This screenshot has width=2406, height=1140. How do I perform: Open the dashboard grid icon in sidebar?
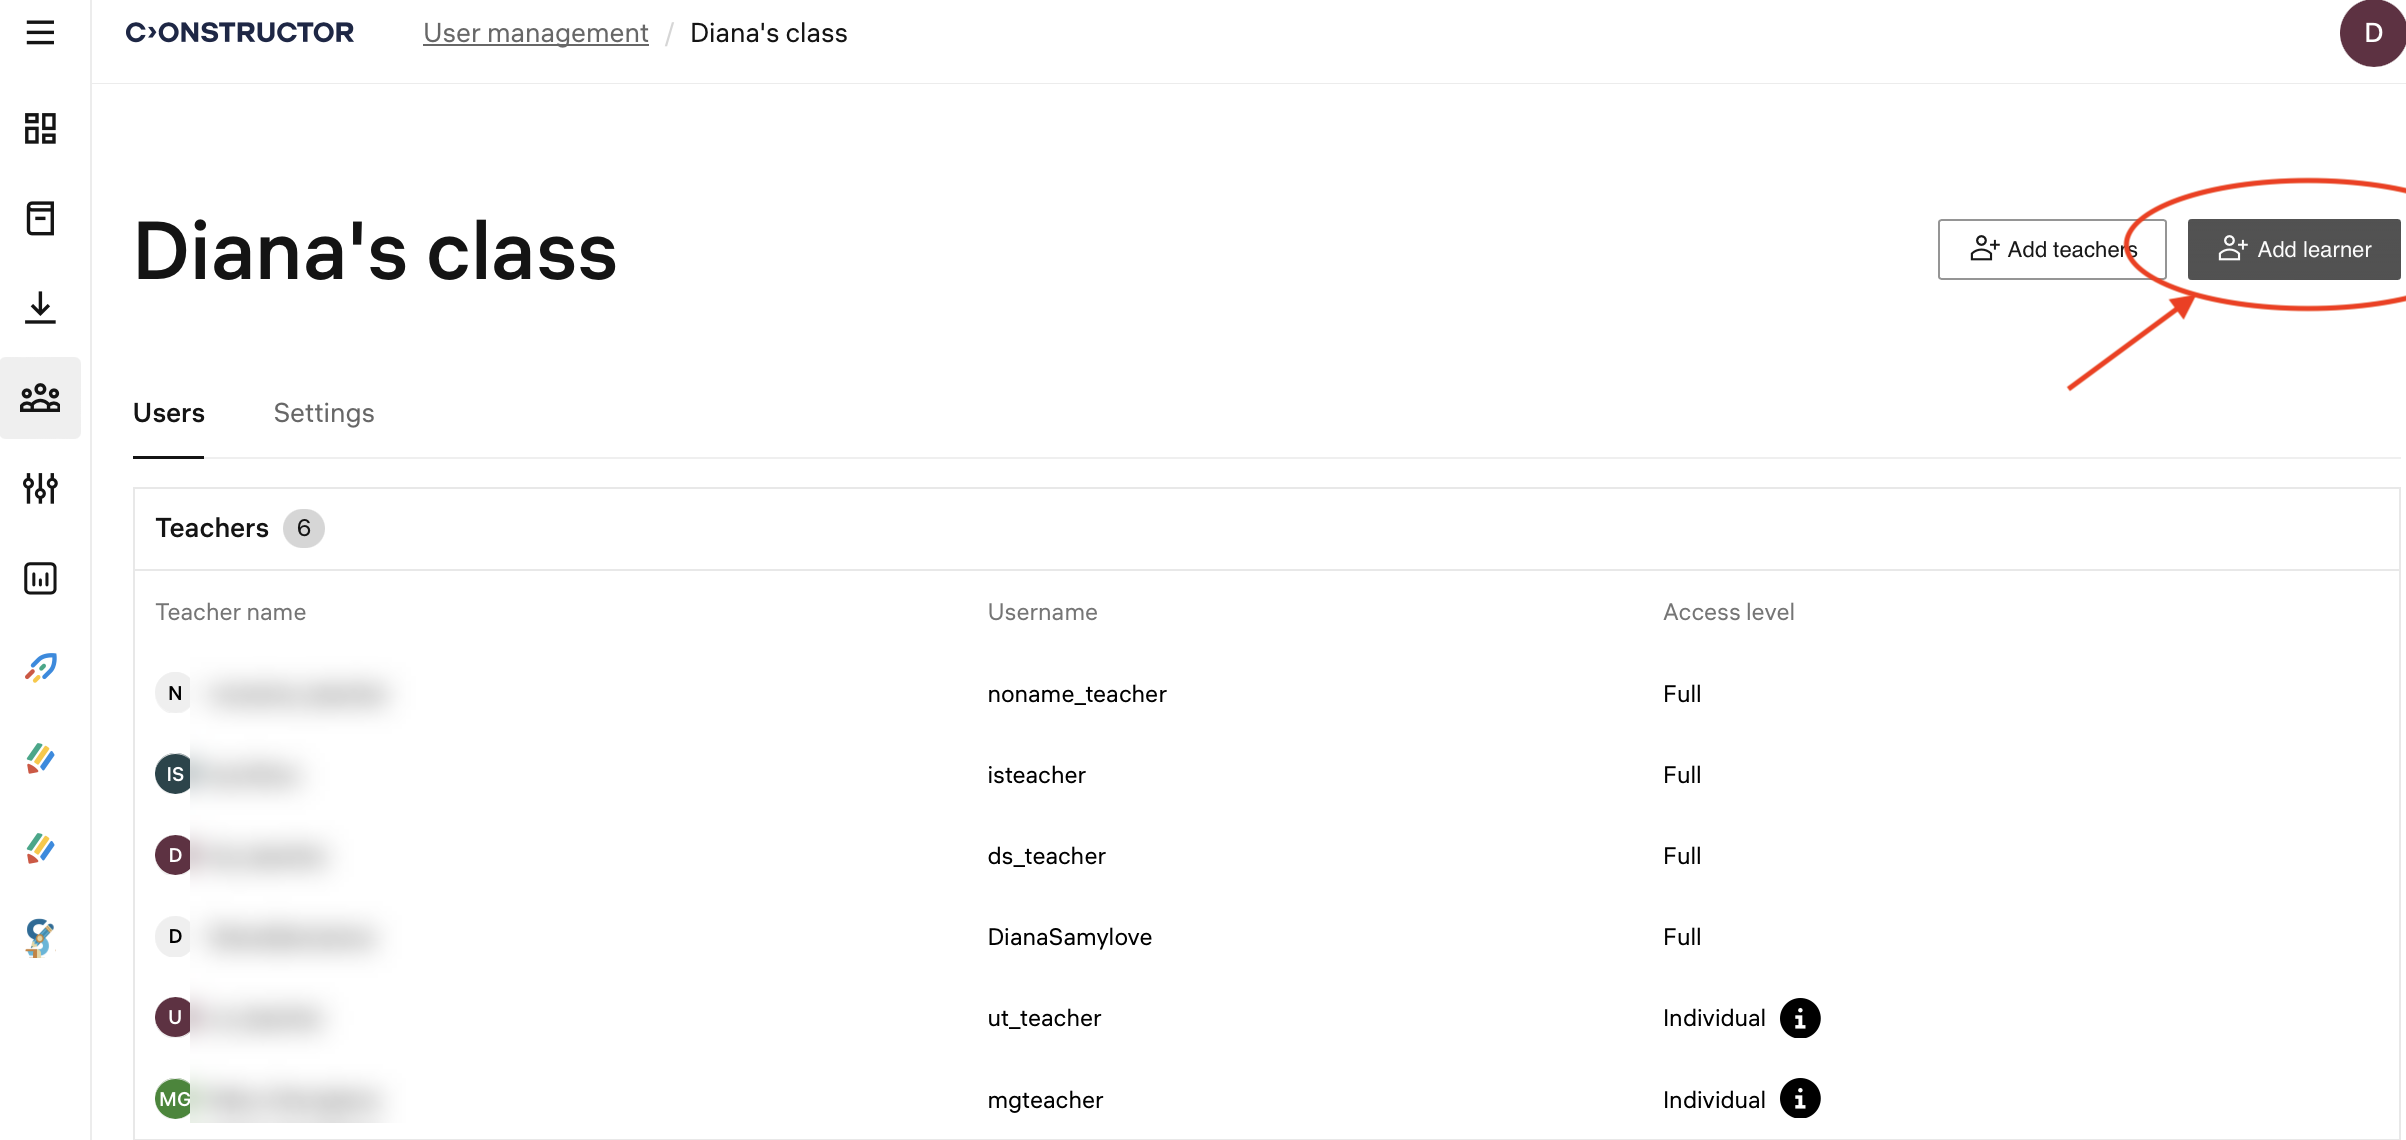40,128
